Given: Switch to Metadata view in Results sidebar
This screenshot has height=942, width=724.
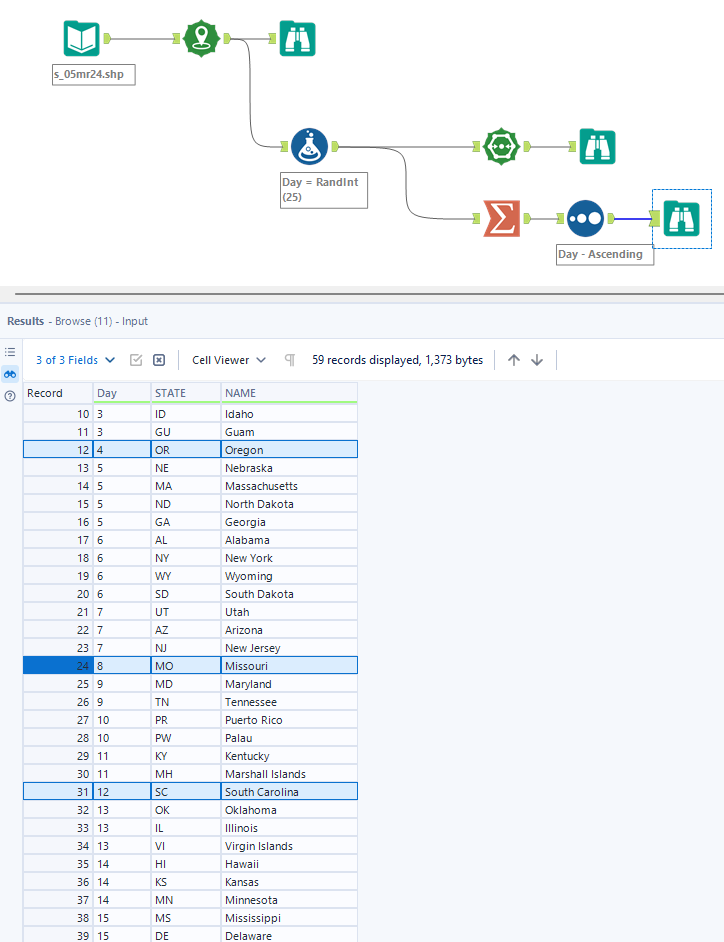Looking at the screenshot, I should pyautogui.click(x=10, y=352).
